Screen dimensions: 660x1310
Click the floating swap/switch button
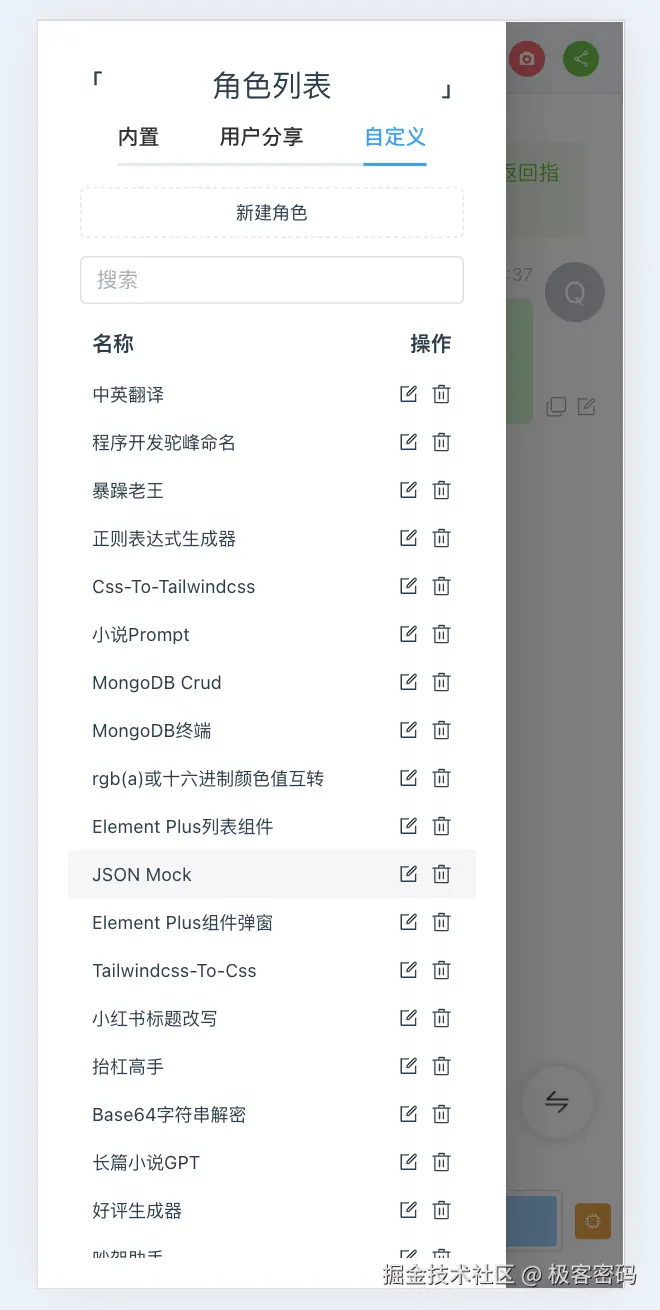click(x=557, y=1102)
